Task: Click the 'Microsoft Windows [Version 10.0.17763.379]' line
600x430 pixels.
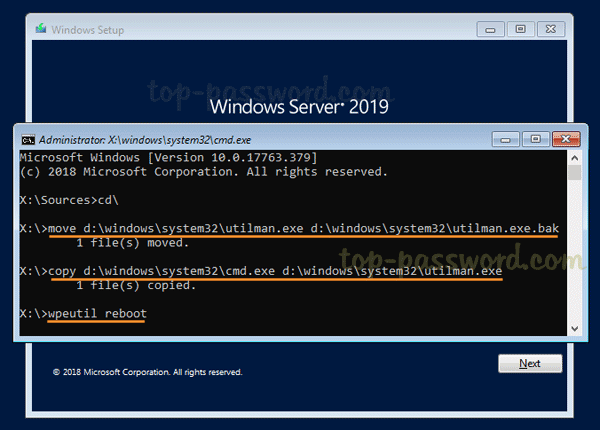Action: tap(168, 158)
